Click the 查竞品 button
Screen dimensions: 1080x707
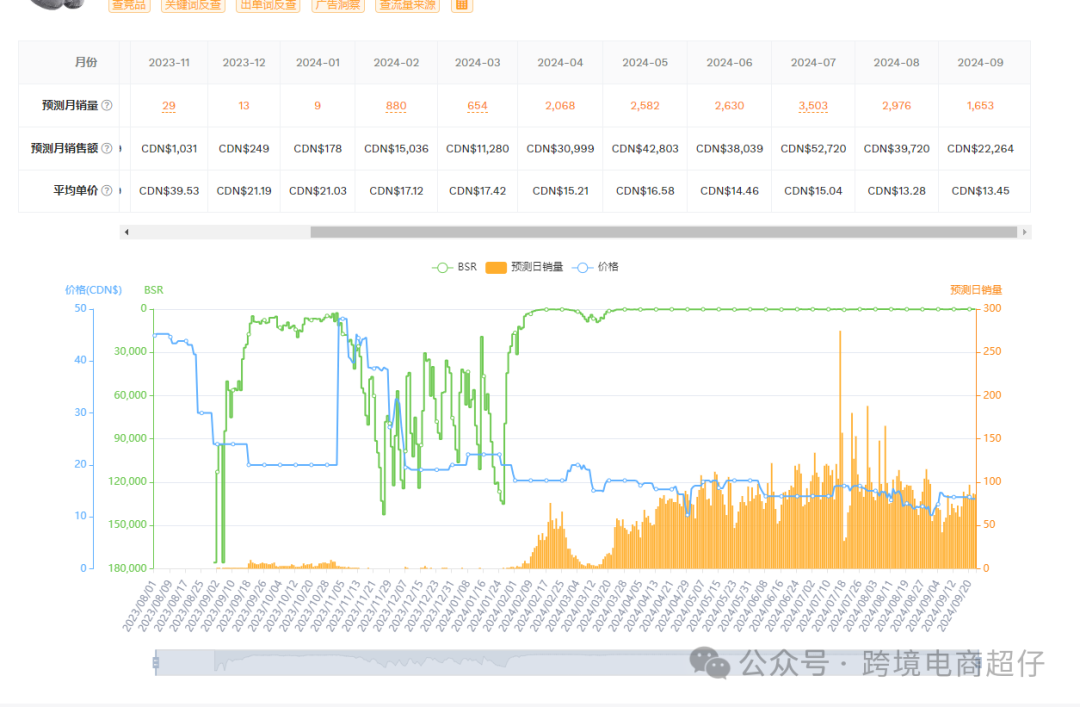(129, 5)
